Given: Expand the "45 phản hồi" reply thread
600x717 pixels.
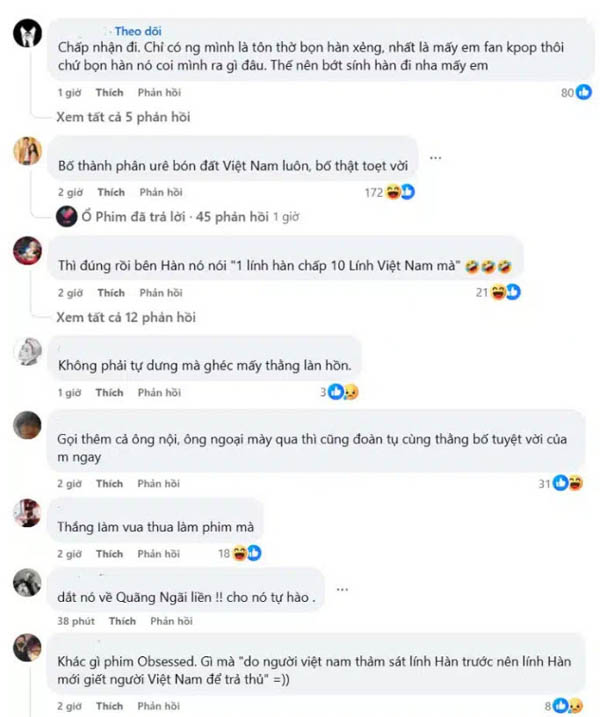Looking at the screenshot, I should 232,217.
